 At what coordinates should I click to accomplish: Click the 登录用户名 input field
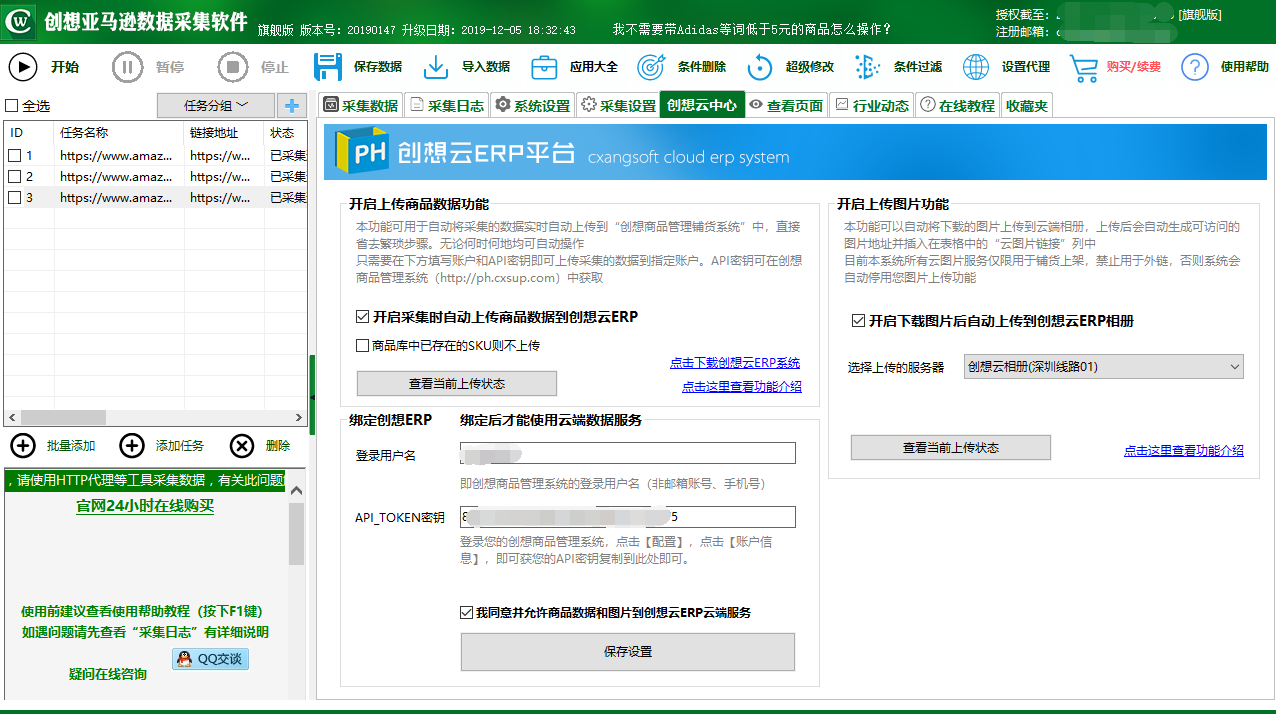(628, 454)
